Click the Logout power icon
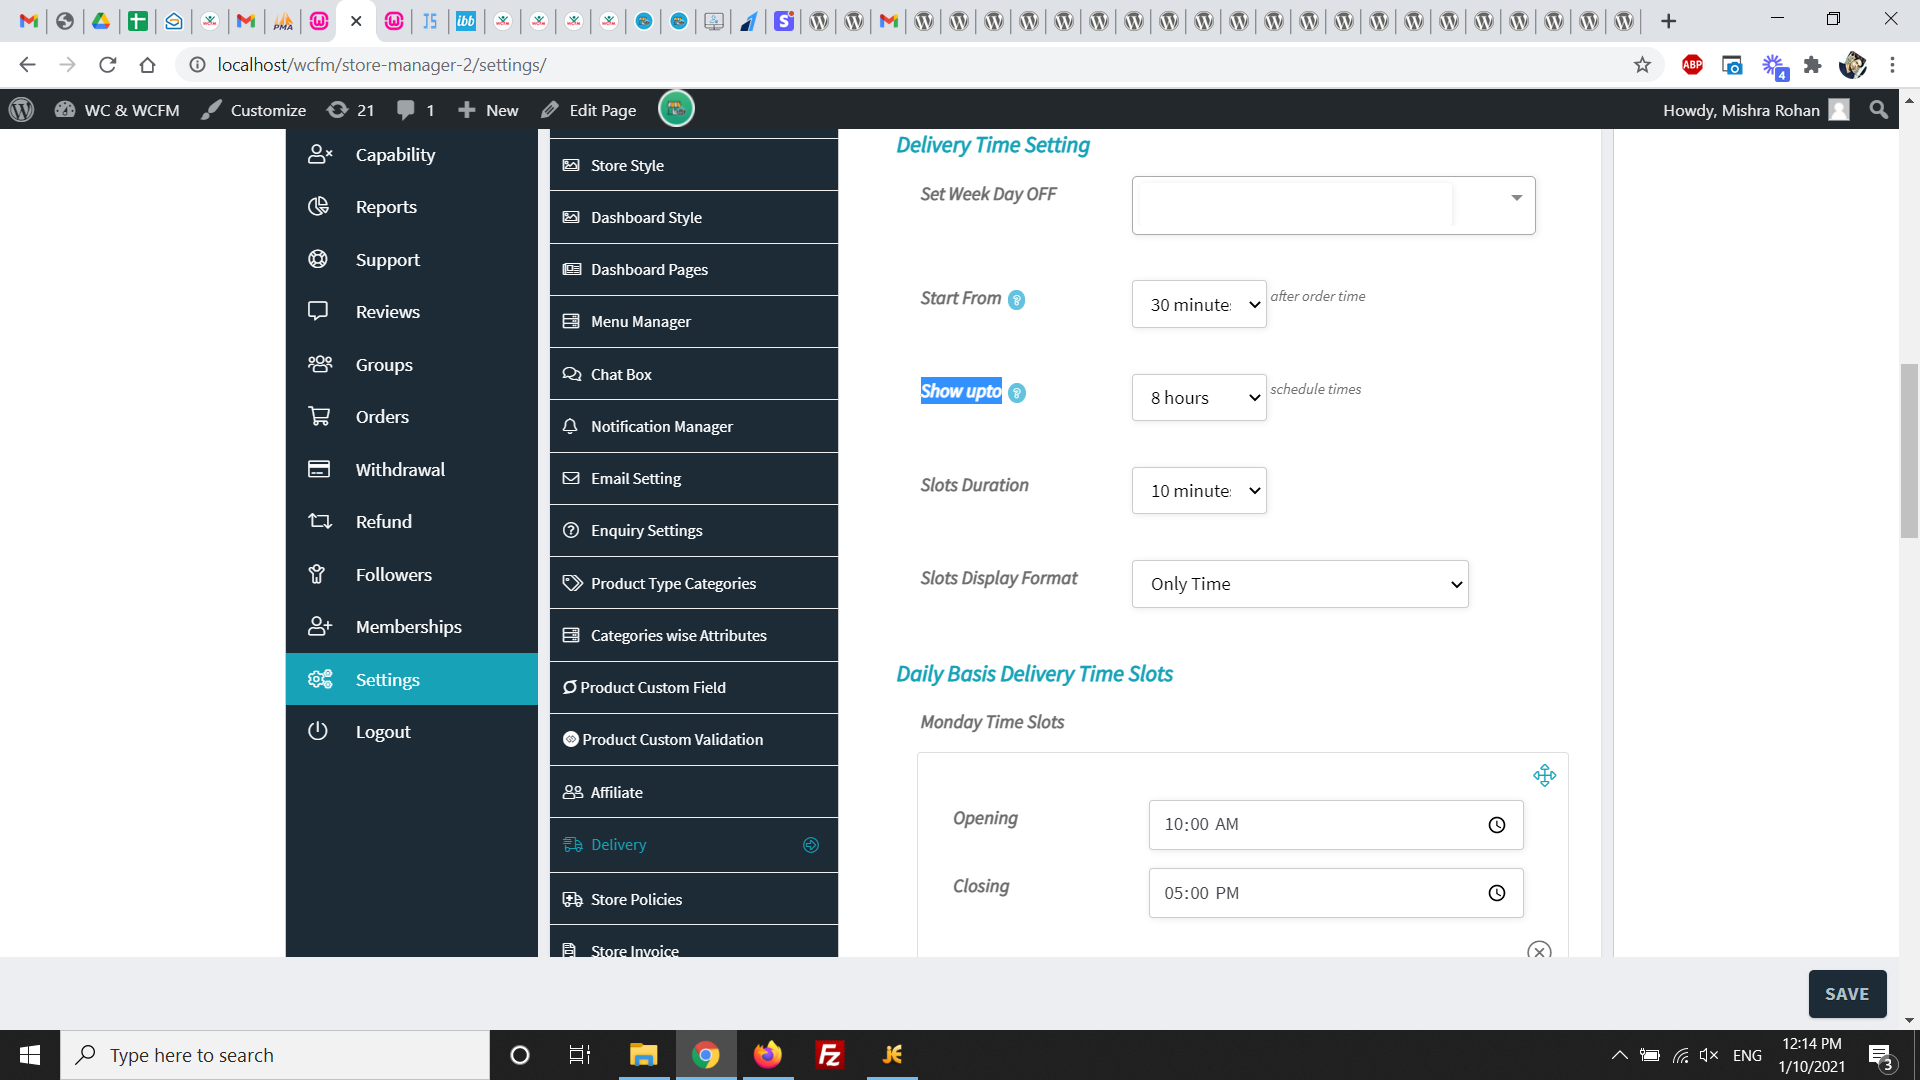 [318, 731]
